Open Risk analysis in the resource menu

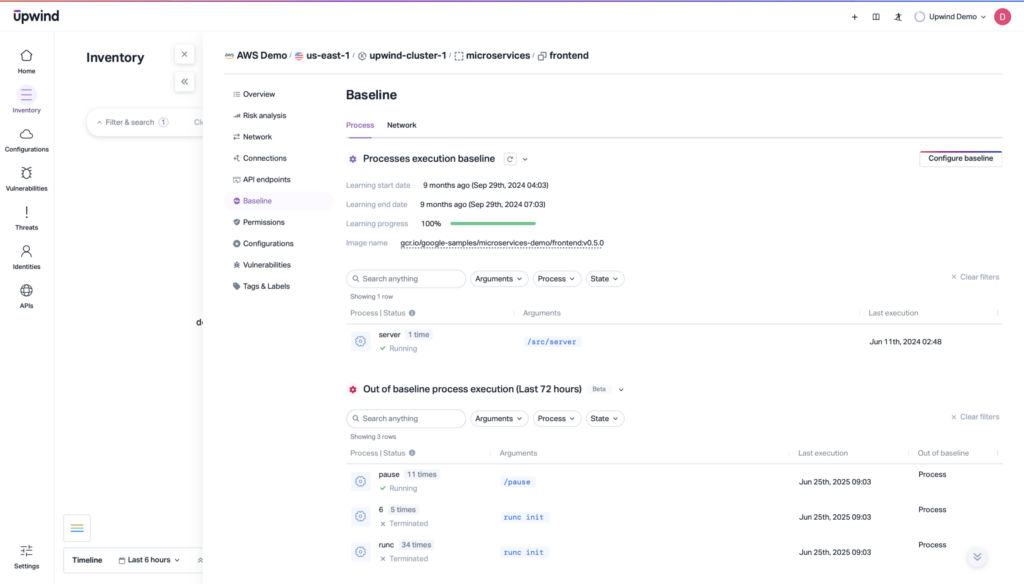264,116
